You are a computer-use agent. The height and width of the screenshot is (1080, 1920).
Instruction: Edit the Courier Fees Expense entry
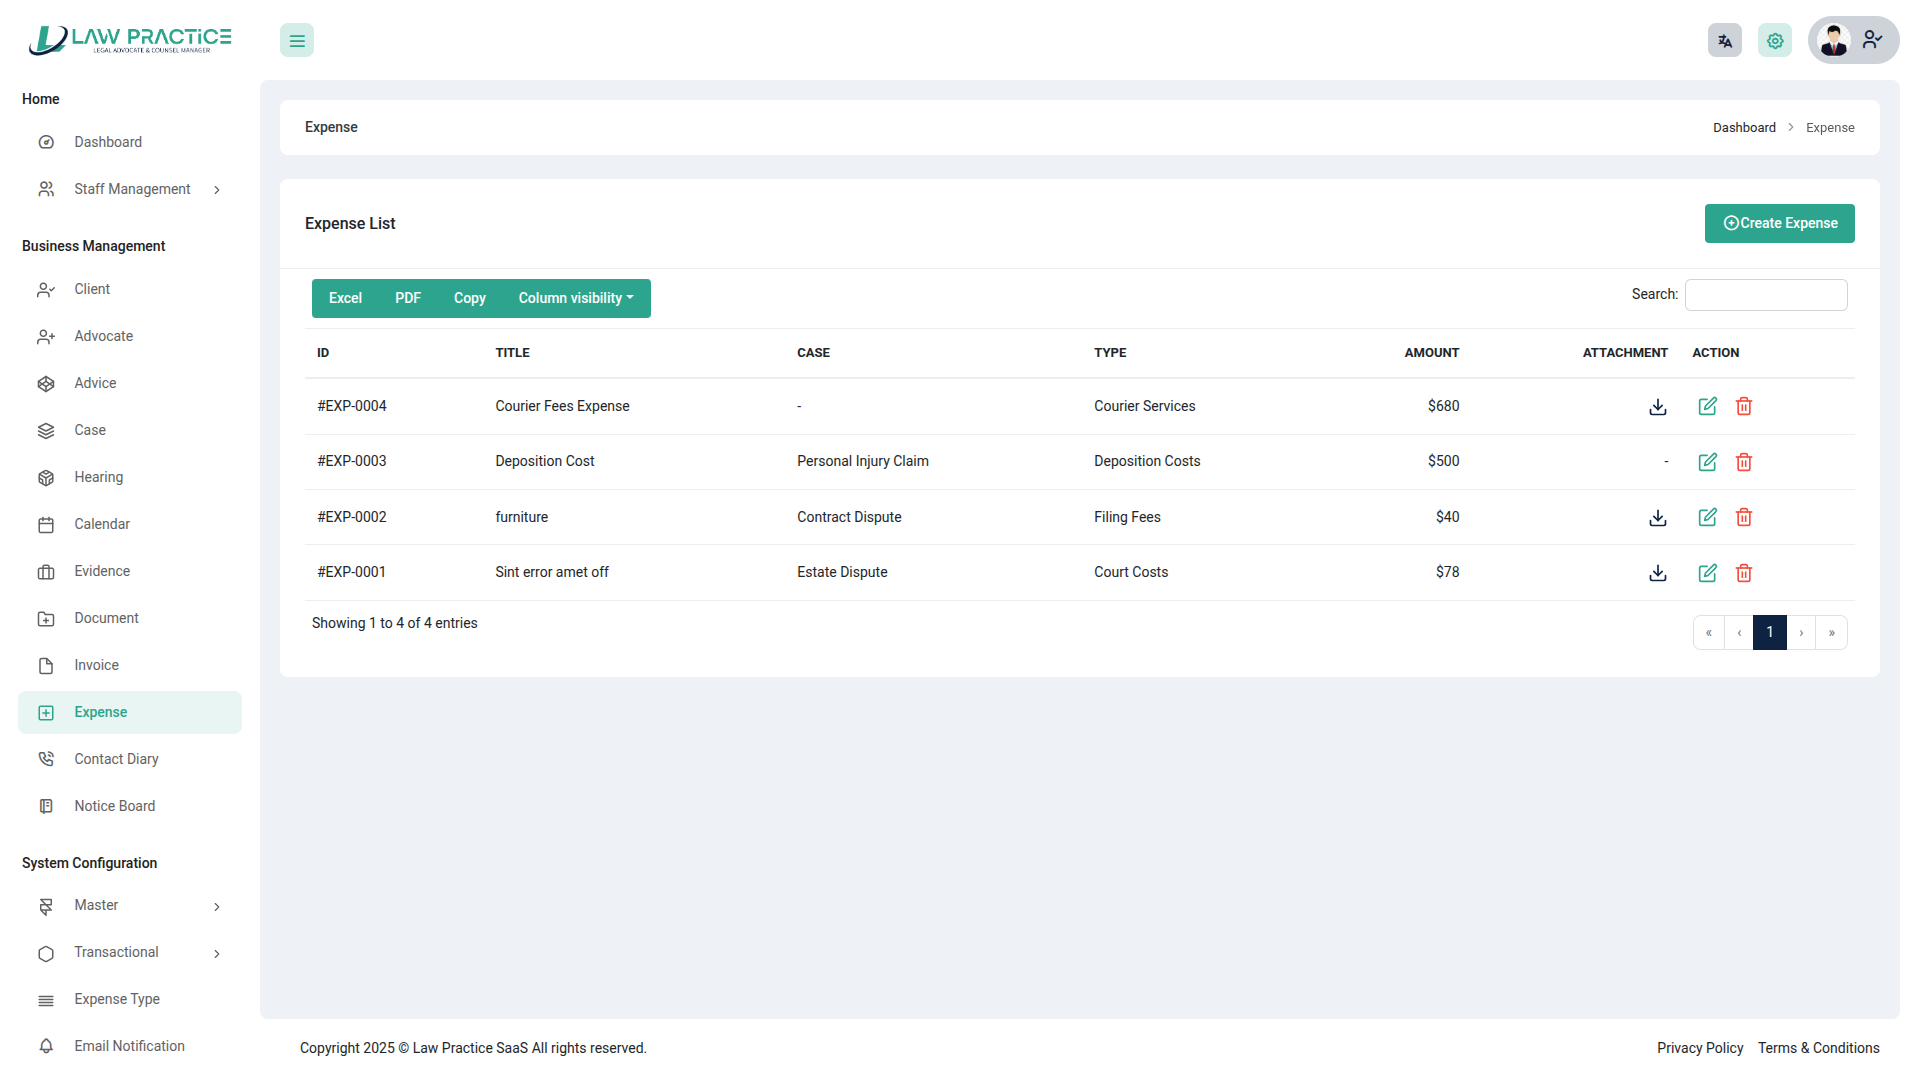1707,406
